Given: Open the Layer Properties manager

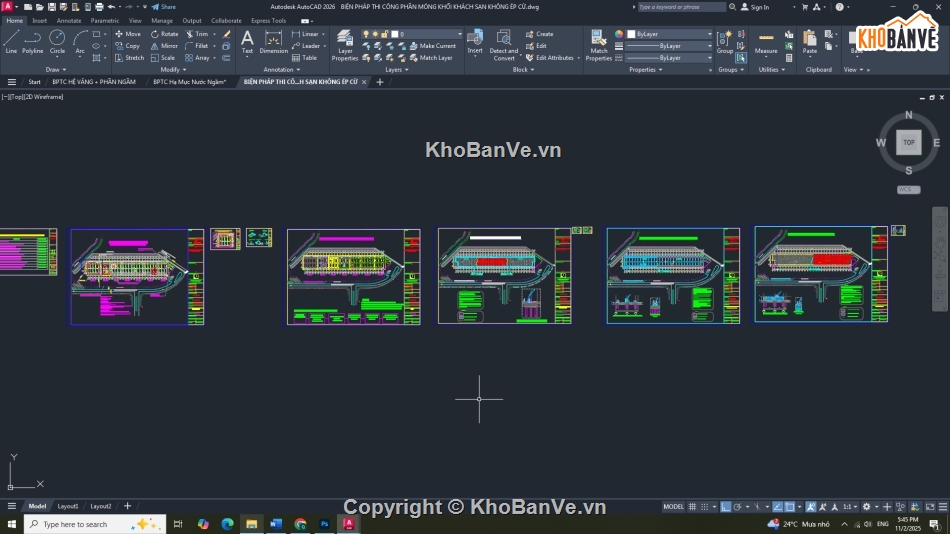Looking at the screenshot, I should tap(345, 45).
